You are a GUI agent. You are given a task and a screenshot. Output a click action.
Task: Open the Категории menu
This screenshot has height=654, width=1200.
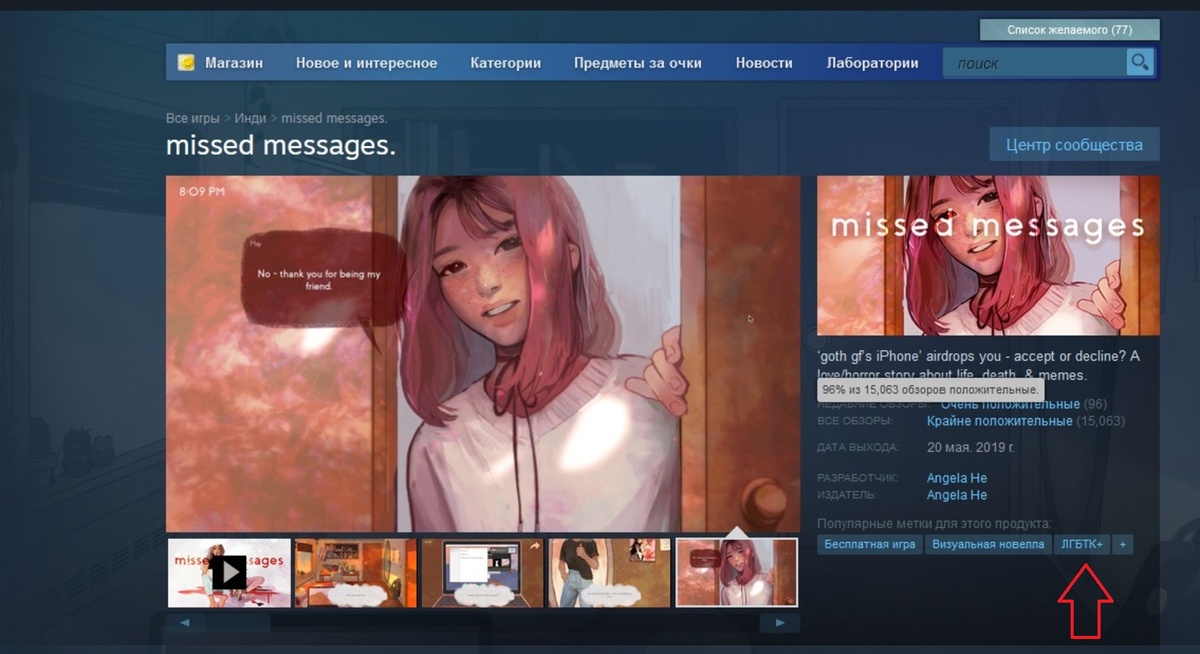[x=505, y=63]
